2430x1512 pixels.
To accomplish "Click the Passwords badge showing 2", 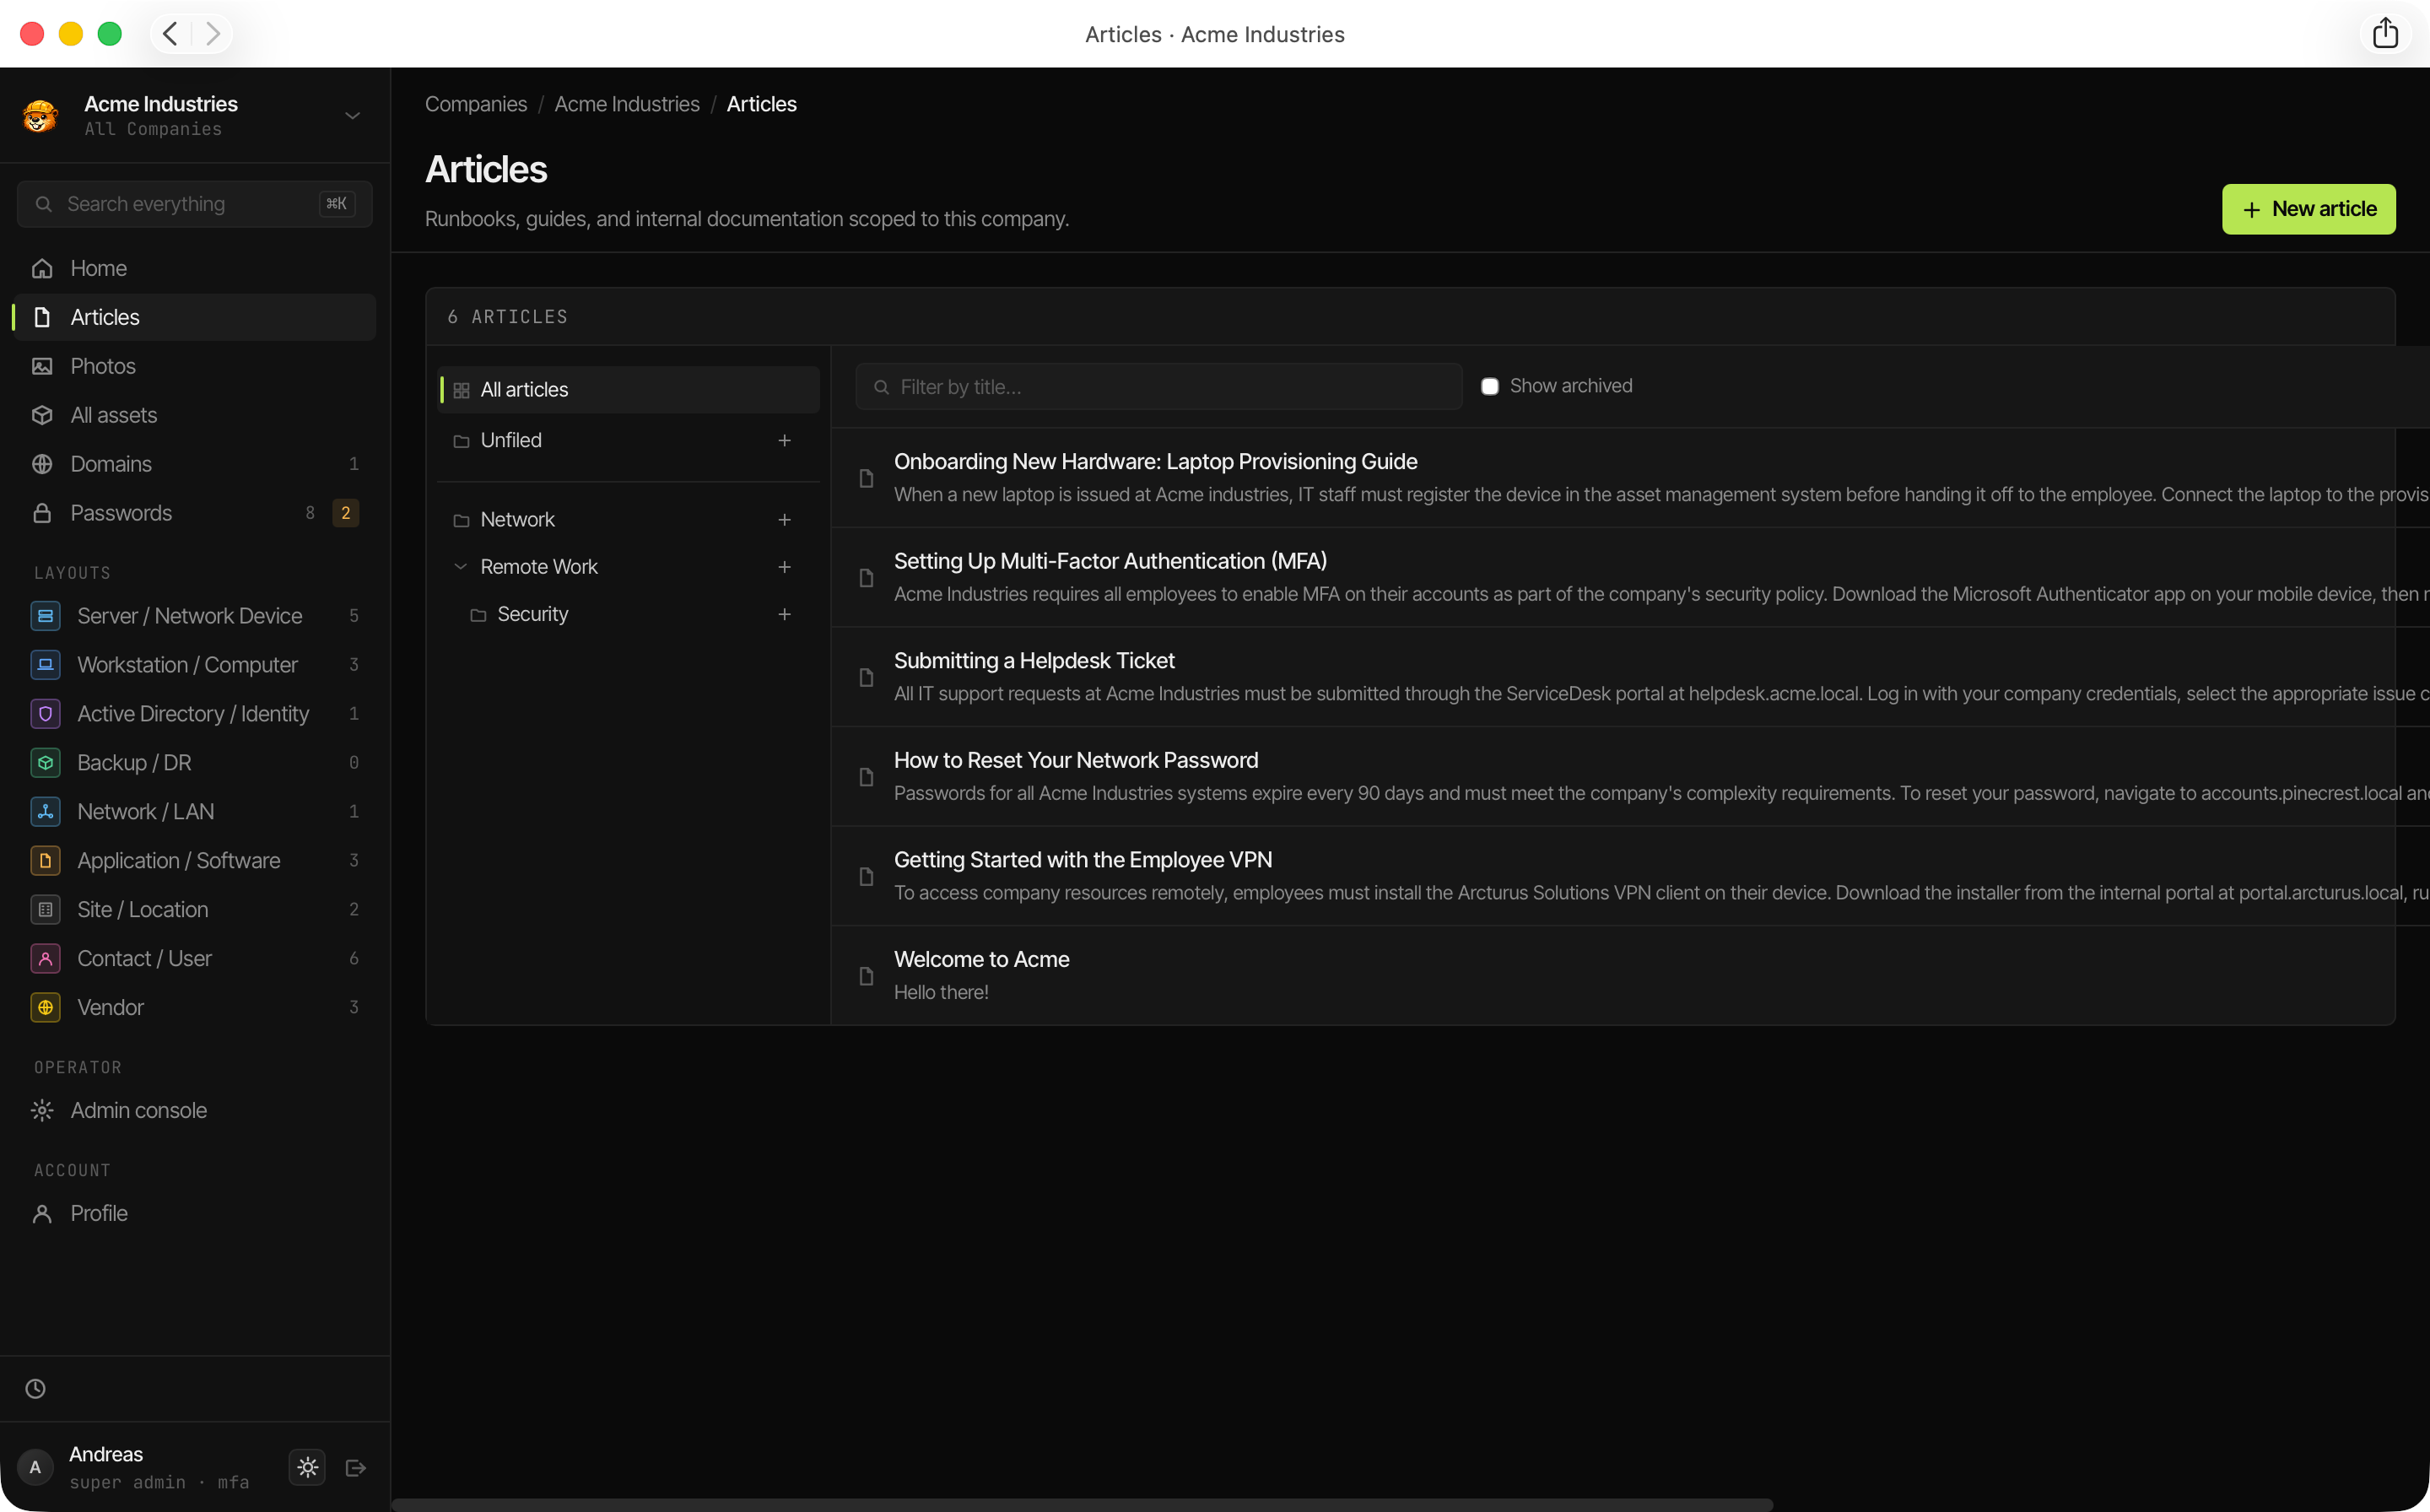I will [346, 513].
